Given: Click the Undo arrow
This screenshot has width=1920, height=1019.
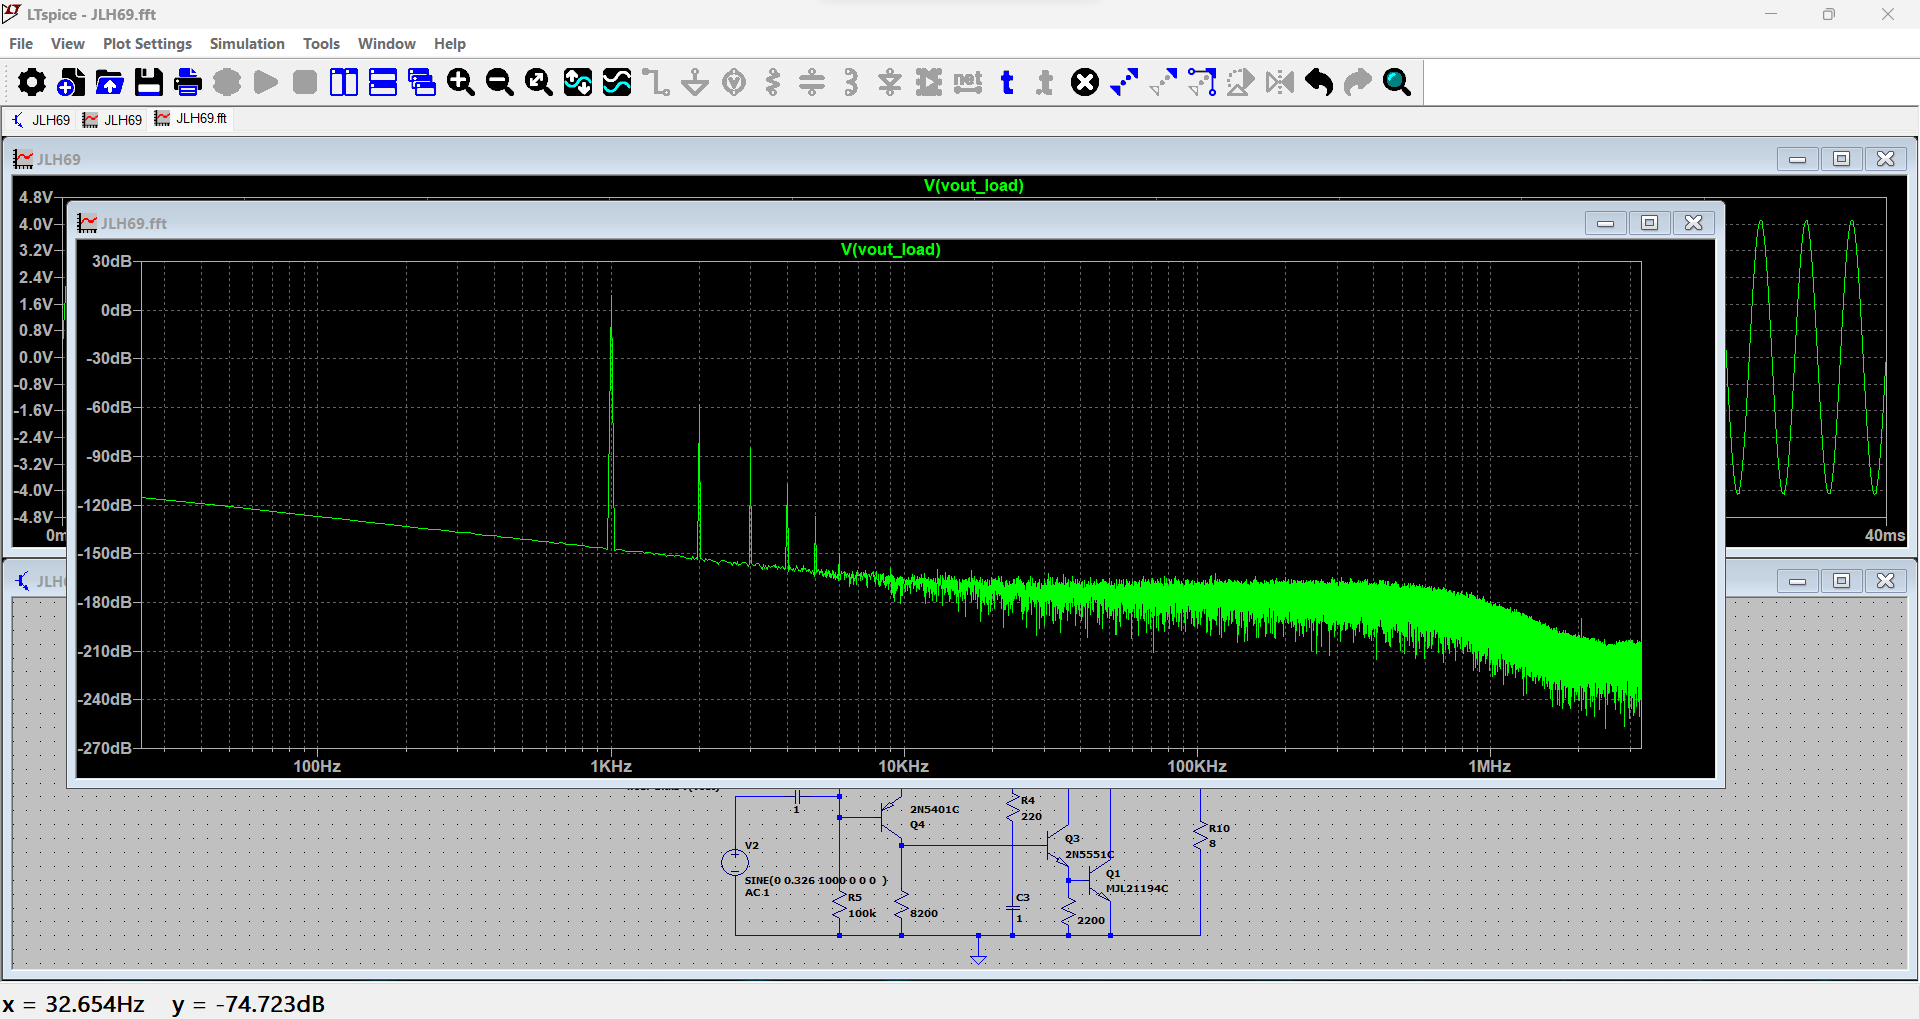Looking at the screenshot, I should coord(1319,82).
